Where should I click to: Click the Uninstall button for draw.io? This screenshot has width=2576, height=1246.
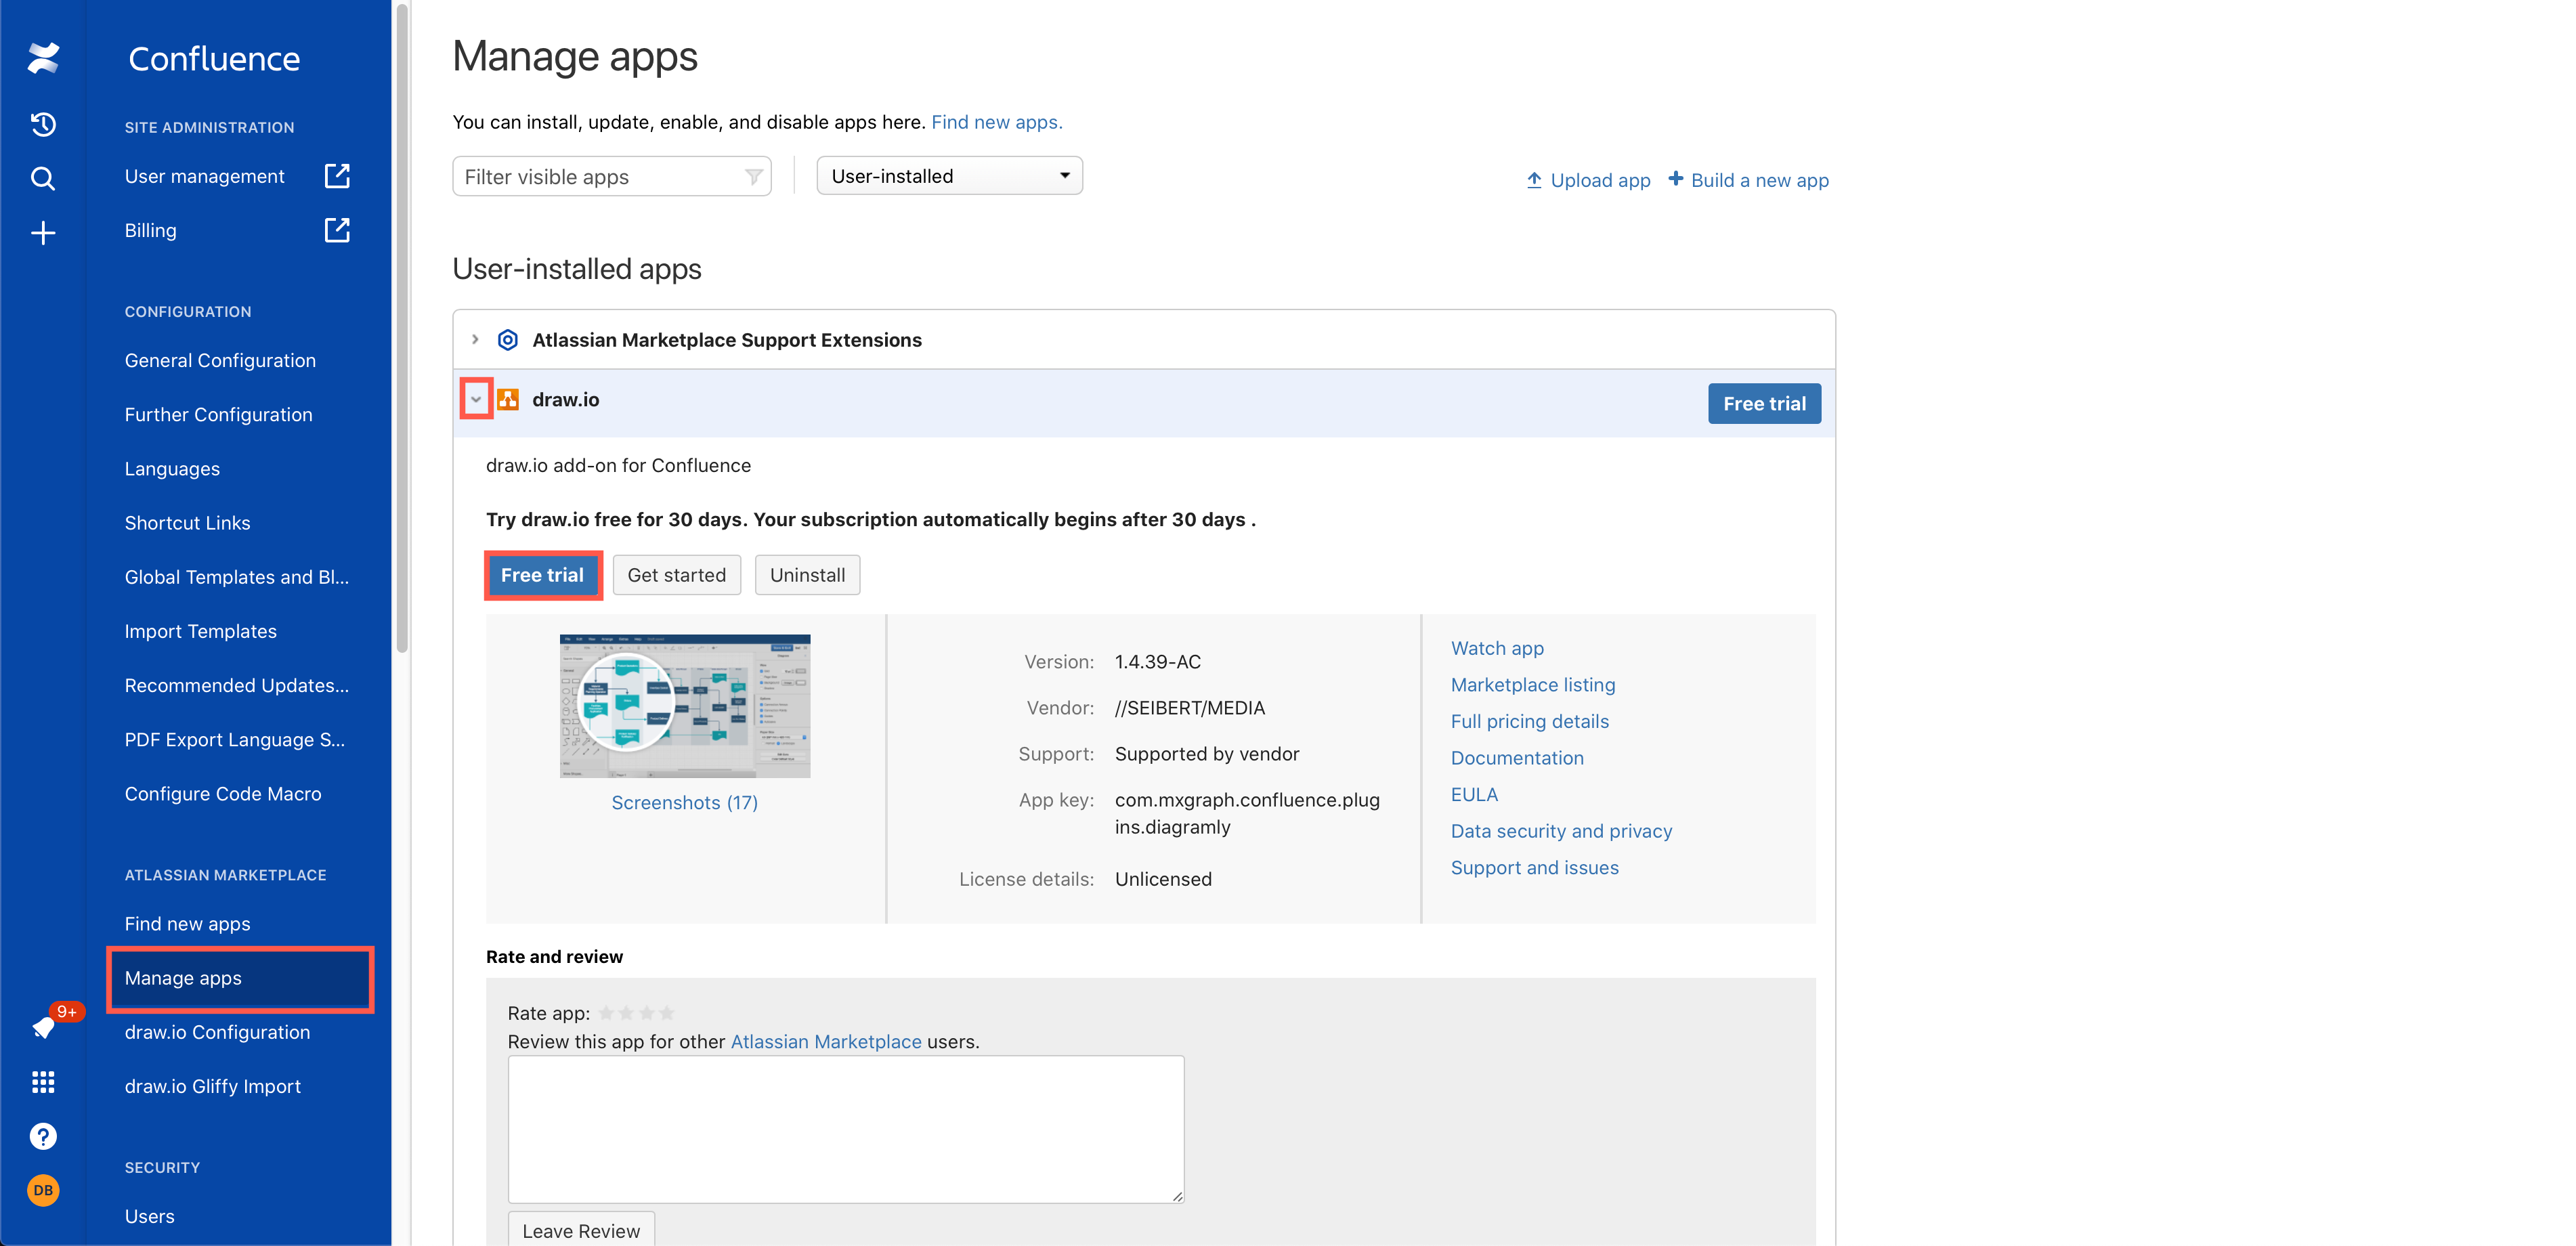807,574
